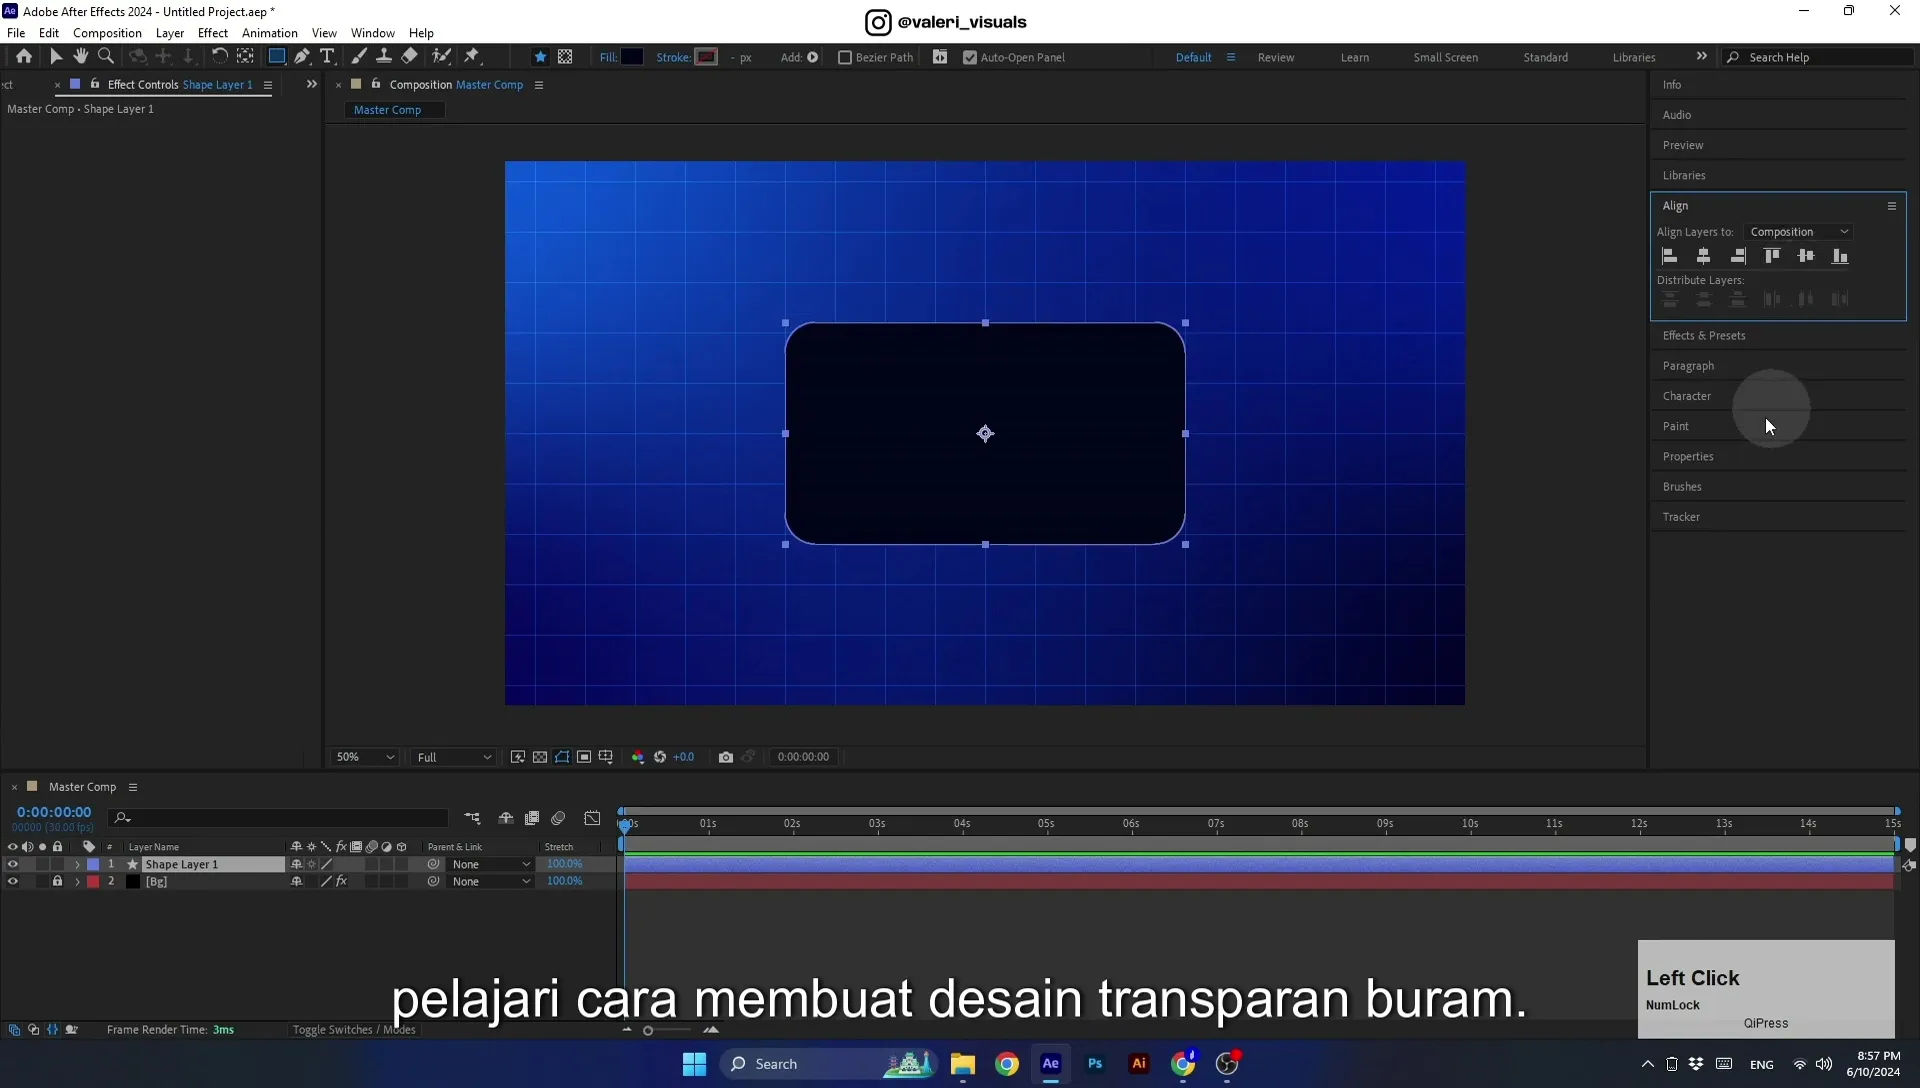
Task: Hide Shape Layer 1 with eye icon
Action: tap(13, 865)
